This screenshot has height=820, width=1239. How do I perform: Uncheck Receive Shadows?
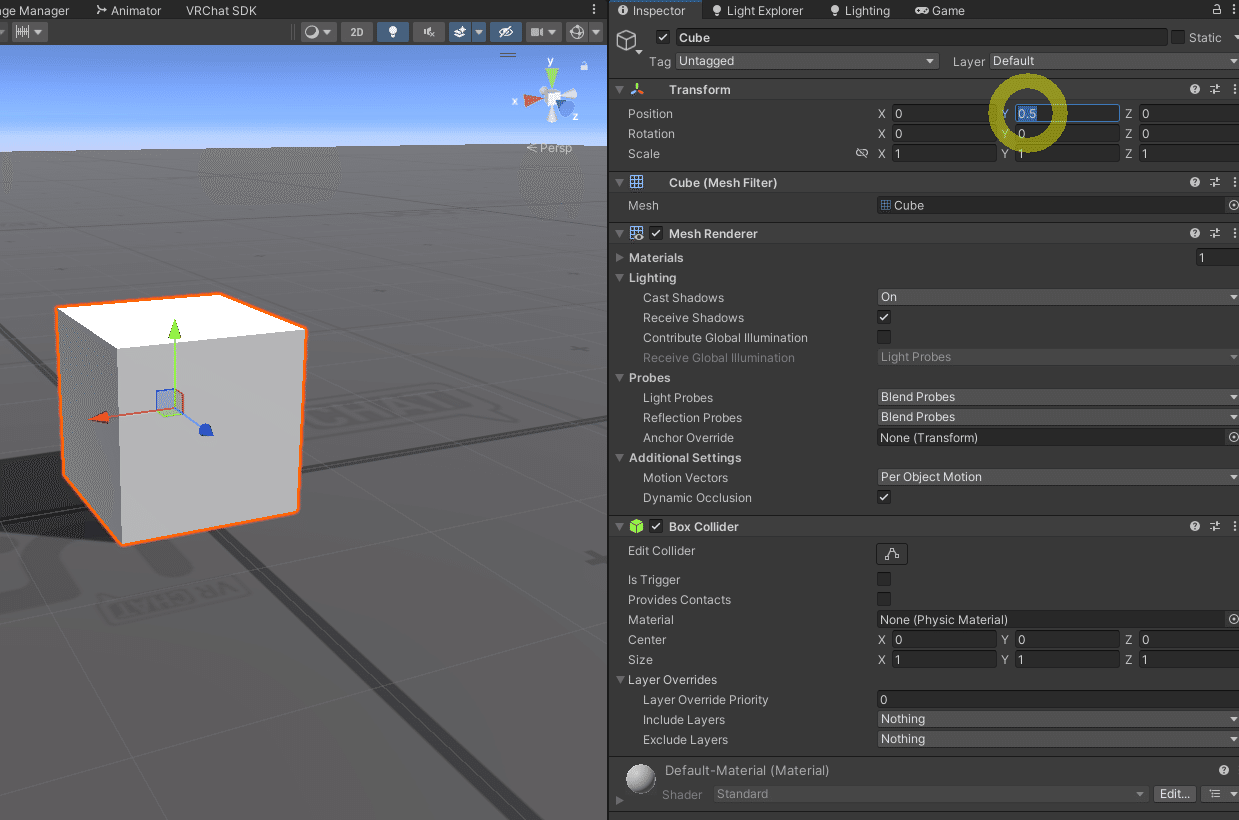pyautogui.click(x=884, y=317)
